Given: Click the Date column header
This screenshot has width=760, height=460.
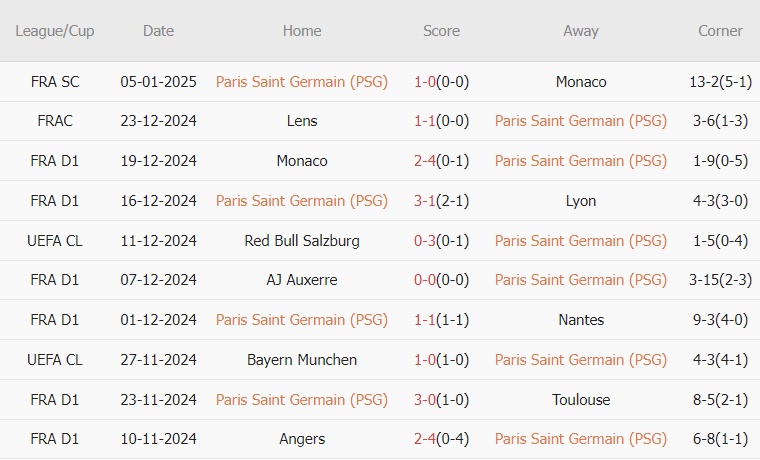Looking at the screenshot, I should pyautogui.click(x=158, y=31).
